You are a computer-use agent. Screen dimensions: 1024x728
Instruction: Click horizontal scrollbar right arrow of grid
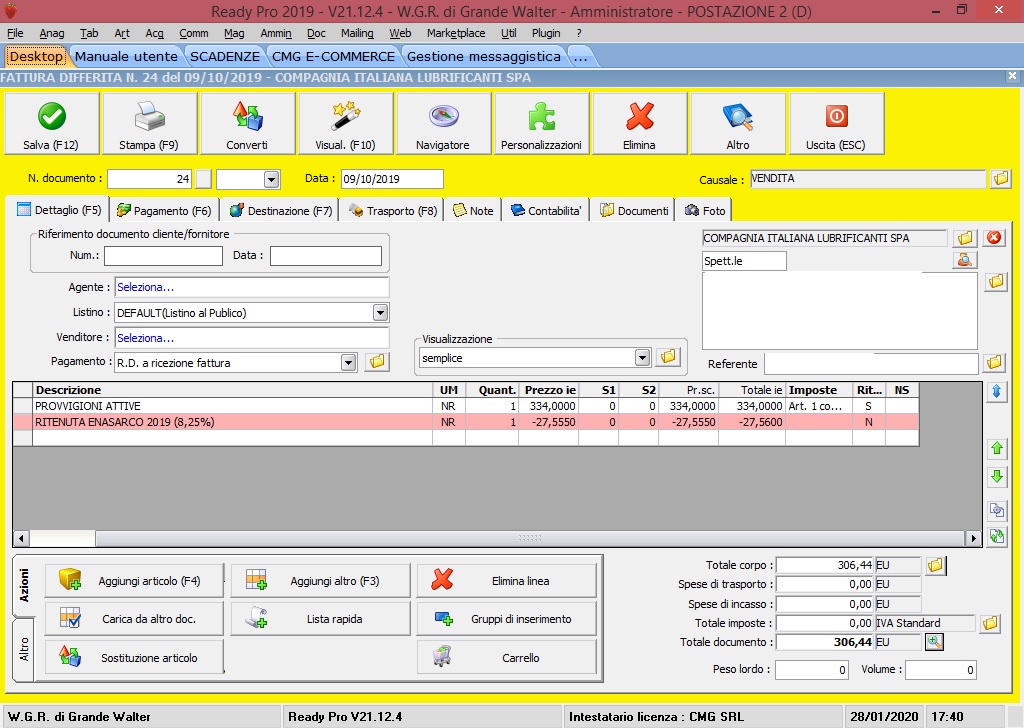coord(973,539)
